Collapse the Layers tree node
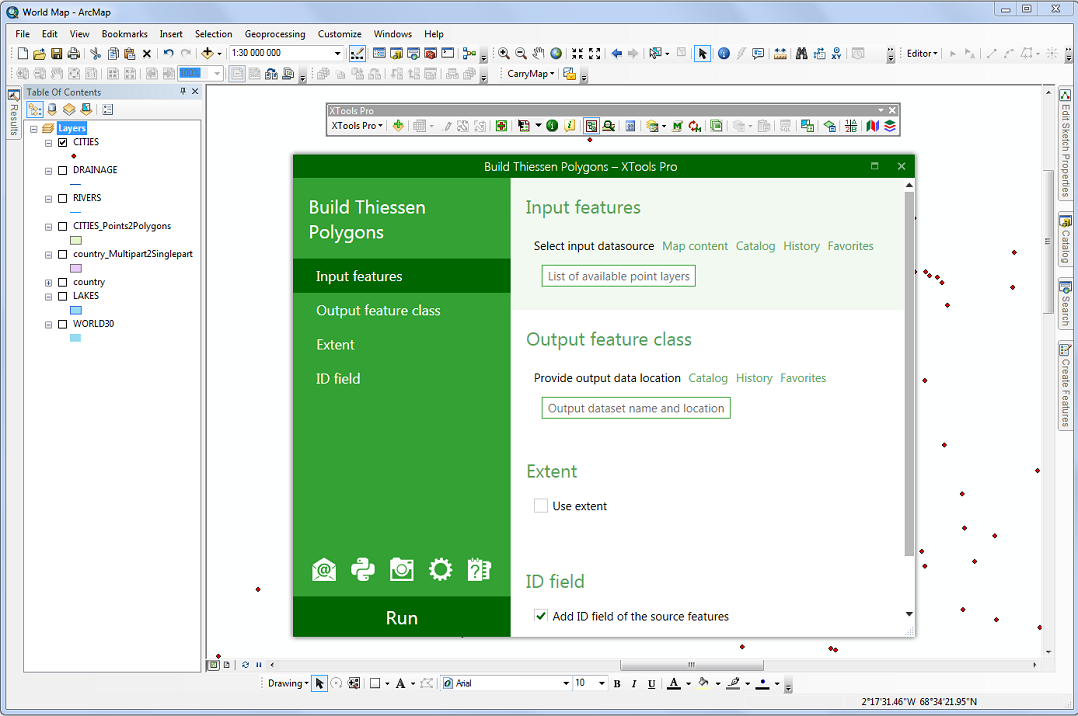 click(x=34, y=129)
